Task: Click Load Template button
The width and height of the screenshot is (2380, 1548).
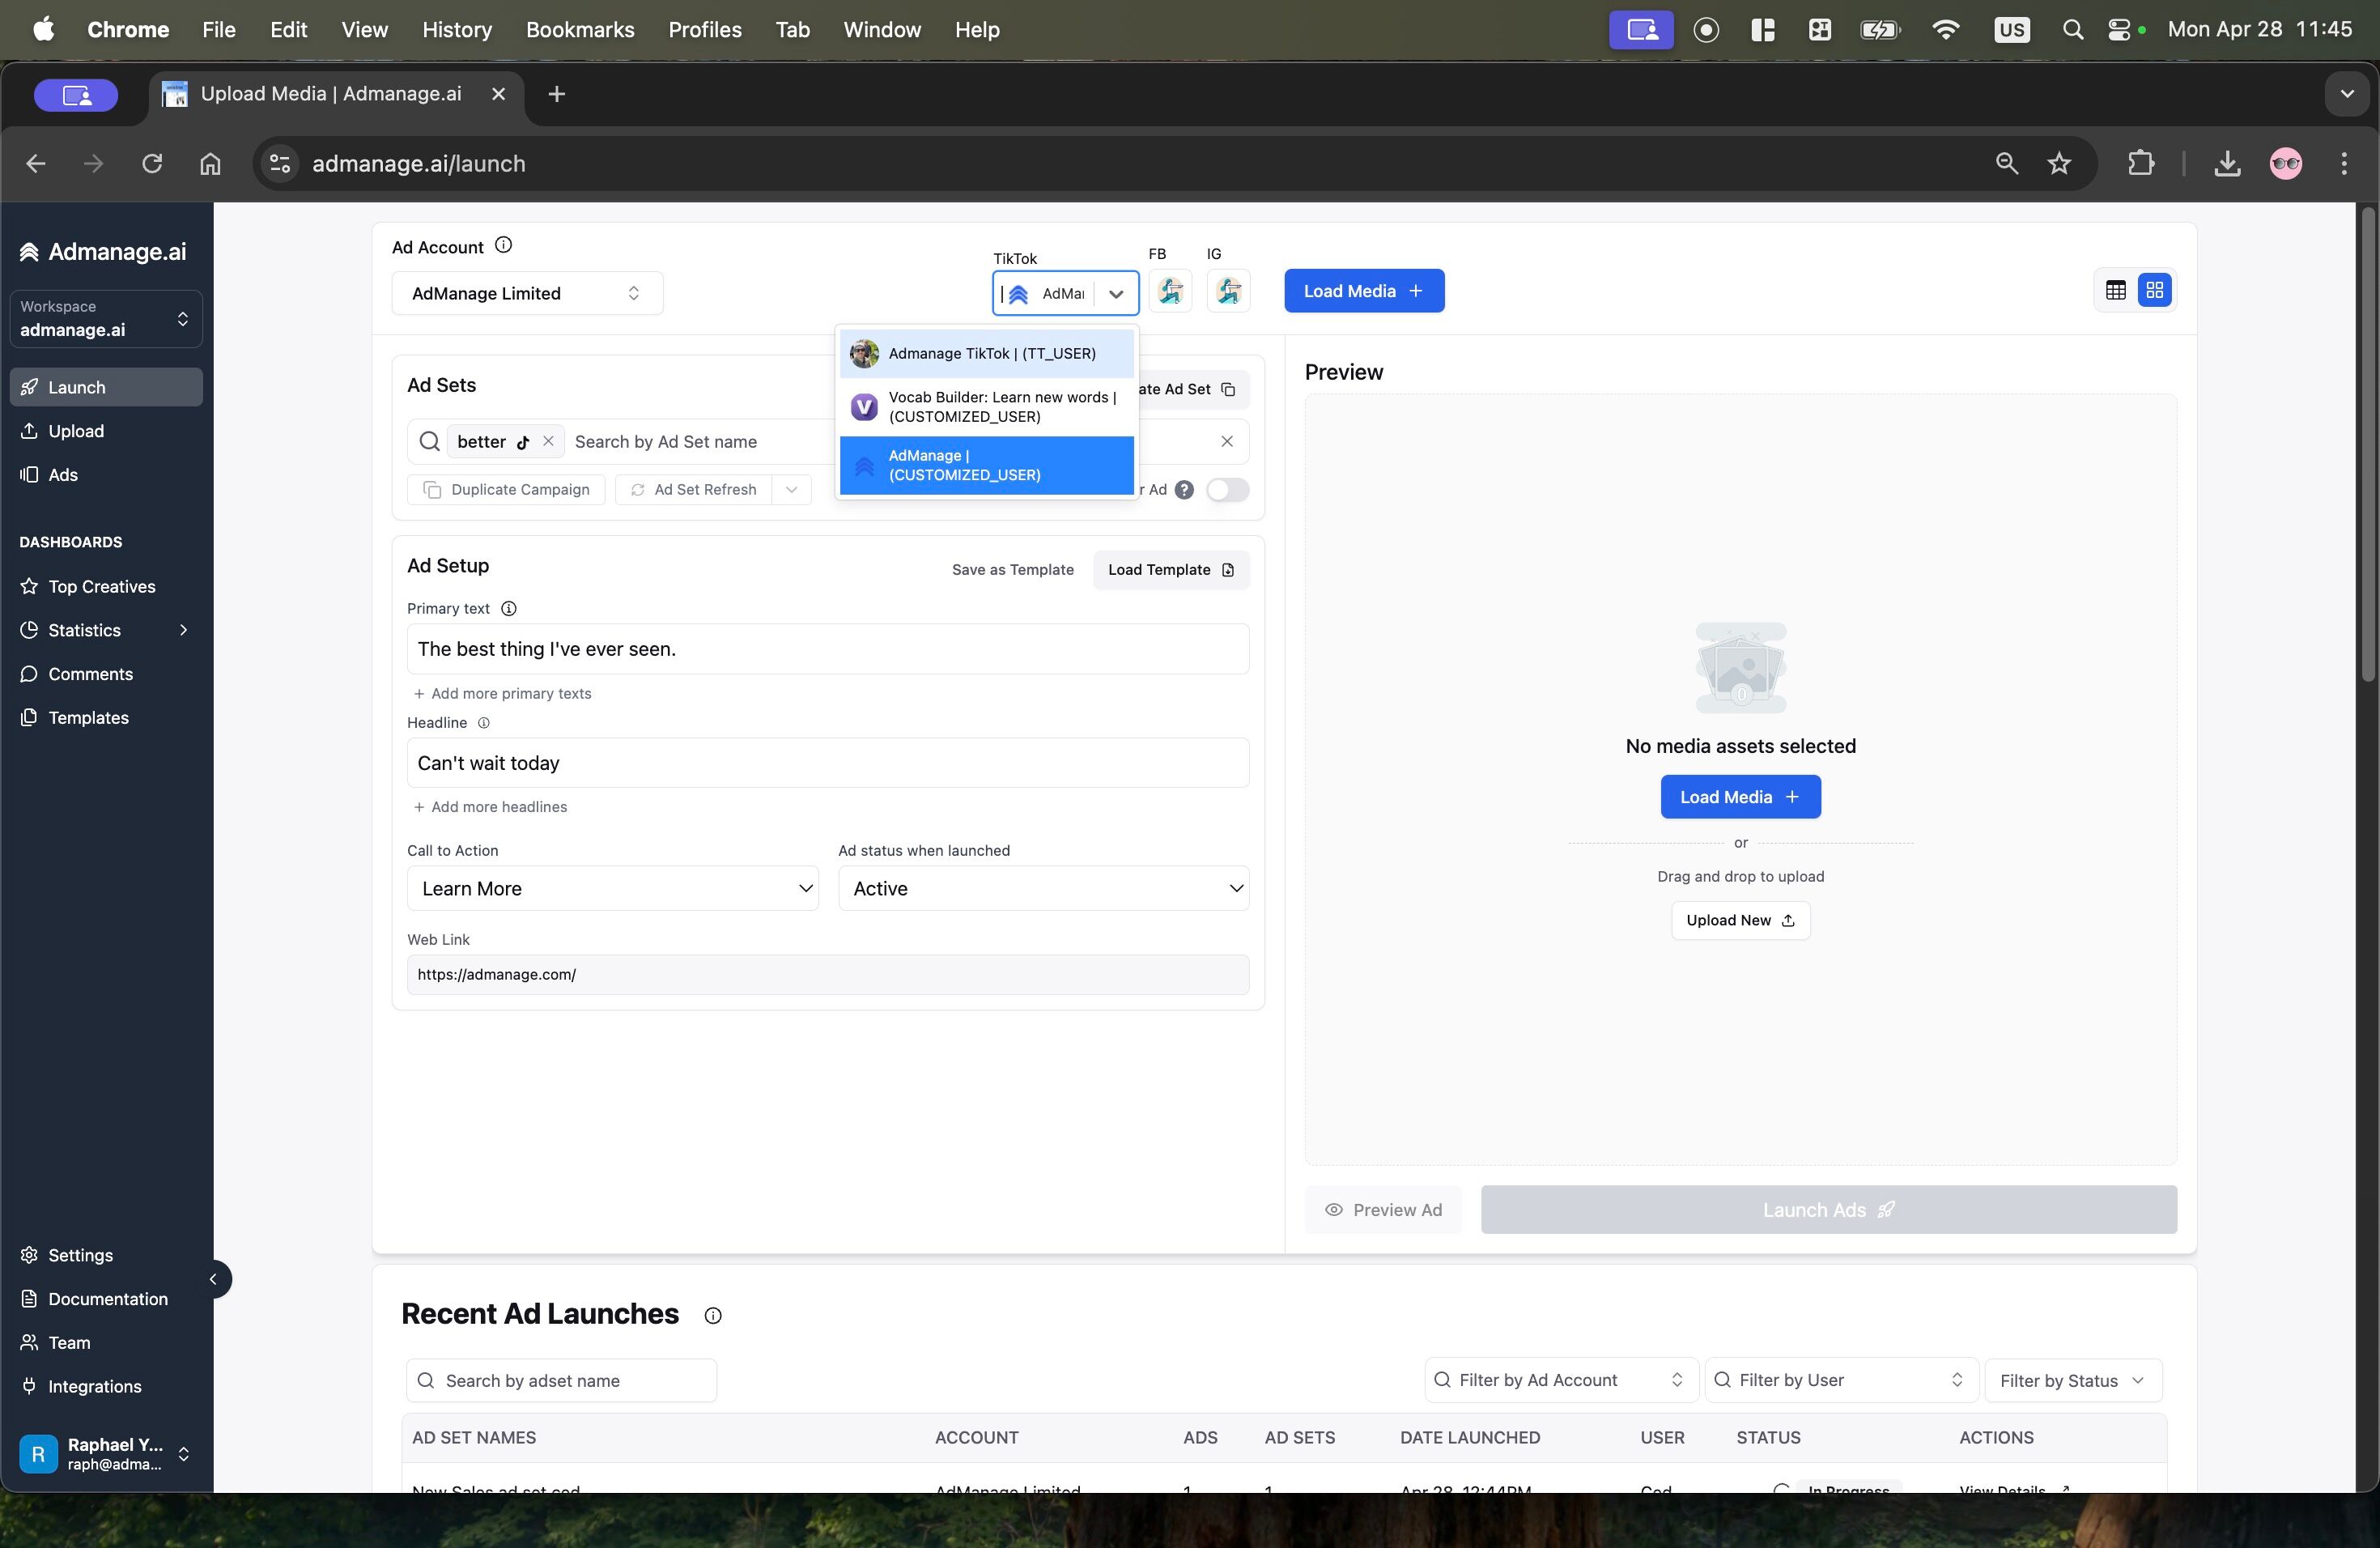Action: tap(1170, 570)
